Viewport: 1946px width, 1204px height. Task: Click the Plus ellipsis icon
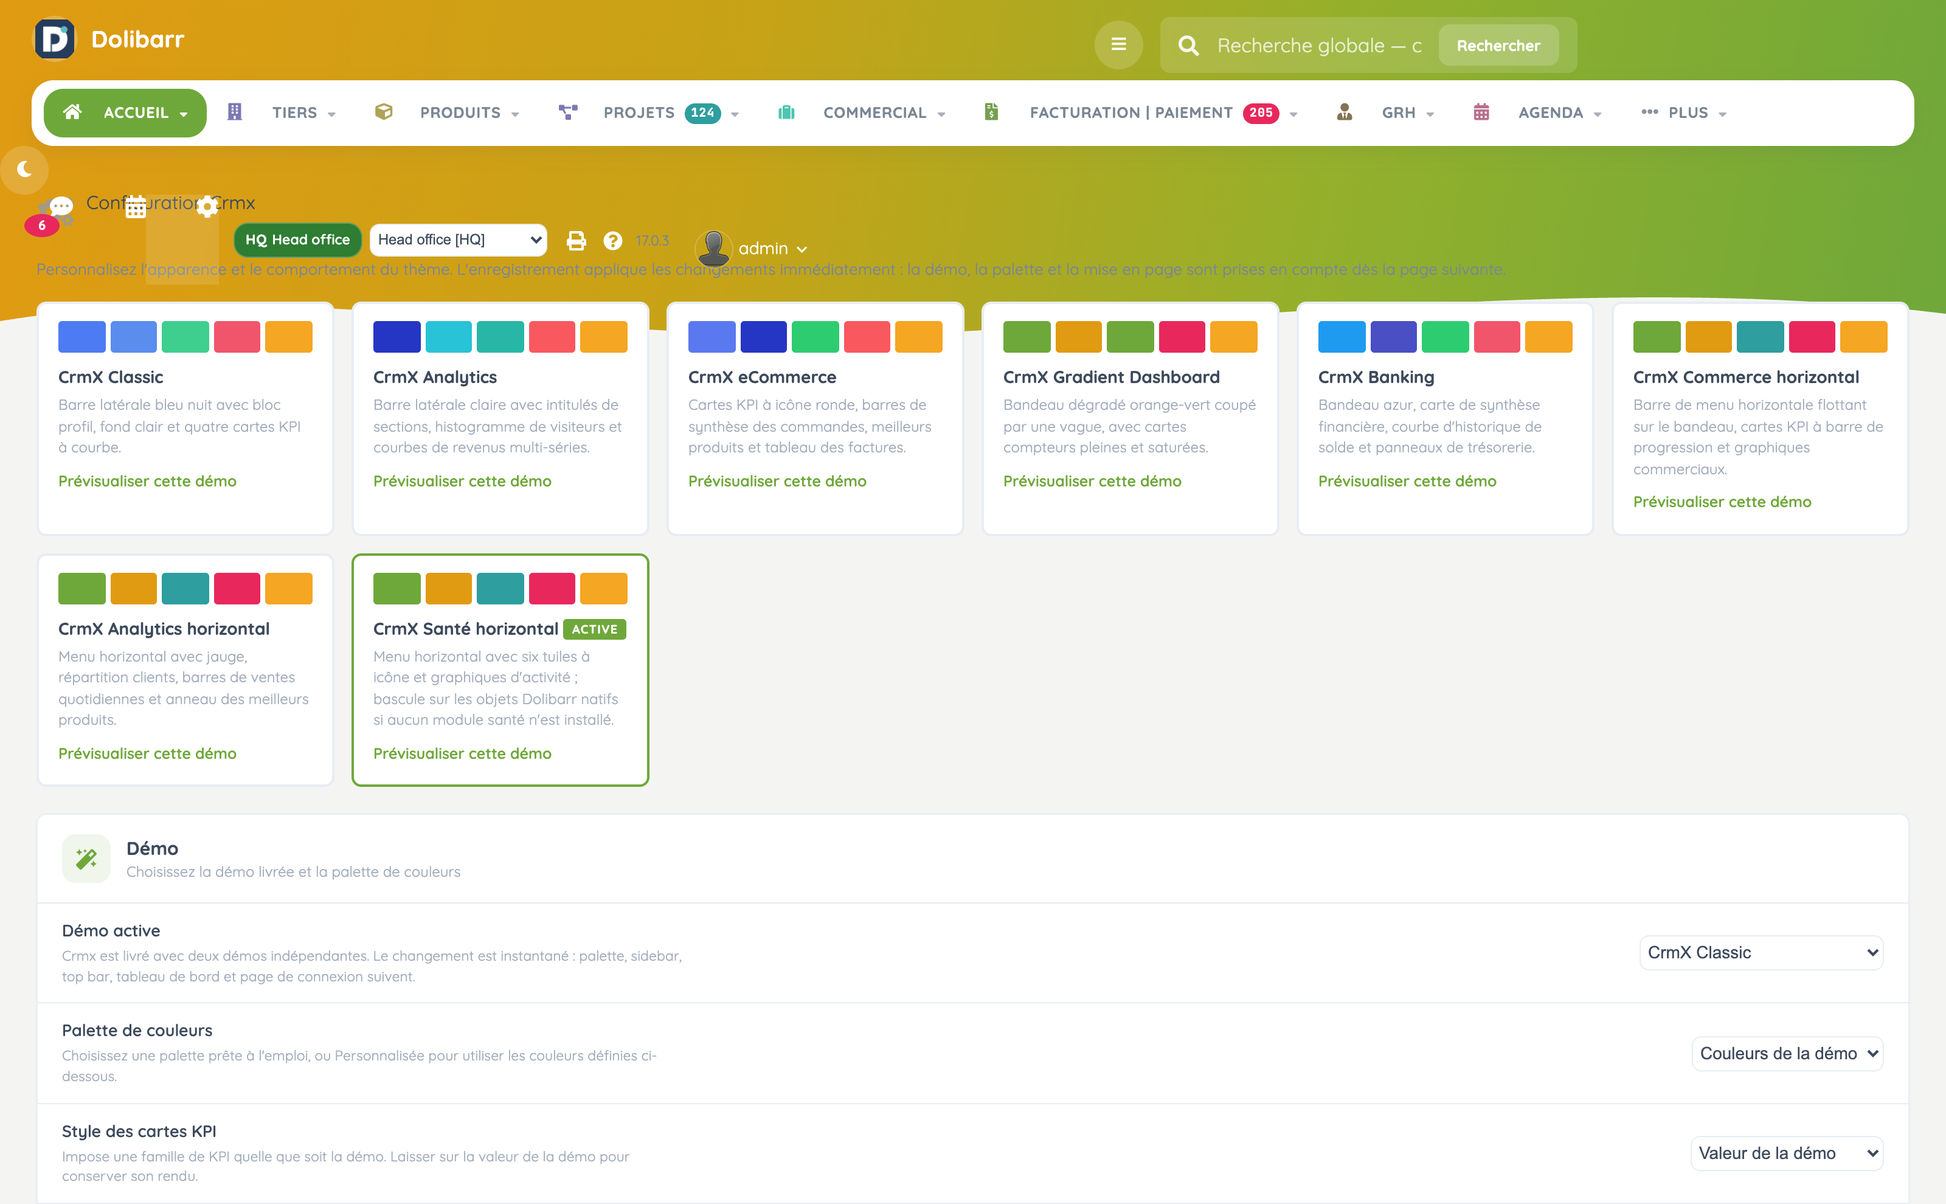pos(1649,112)
